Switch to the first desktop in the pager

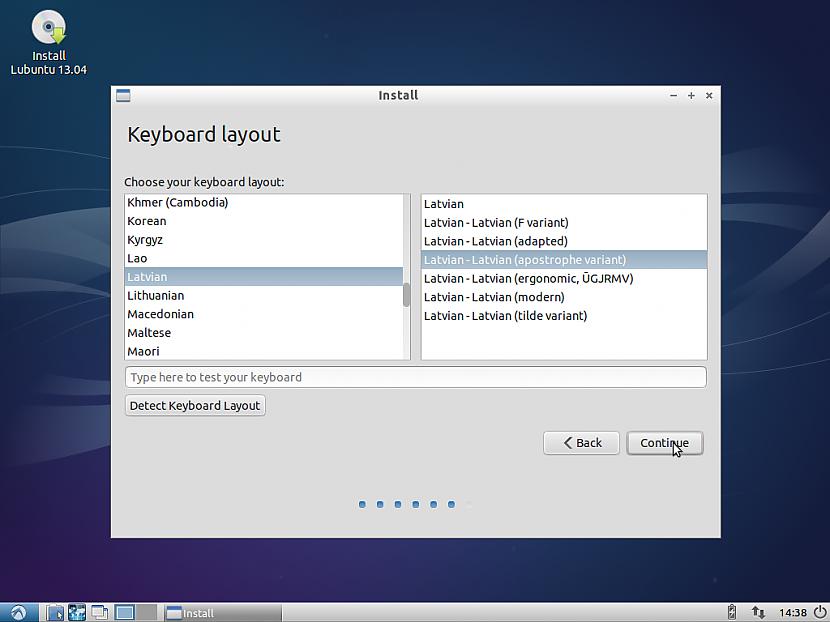pos(124,612)
